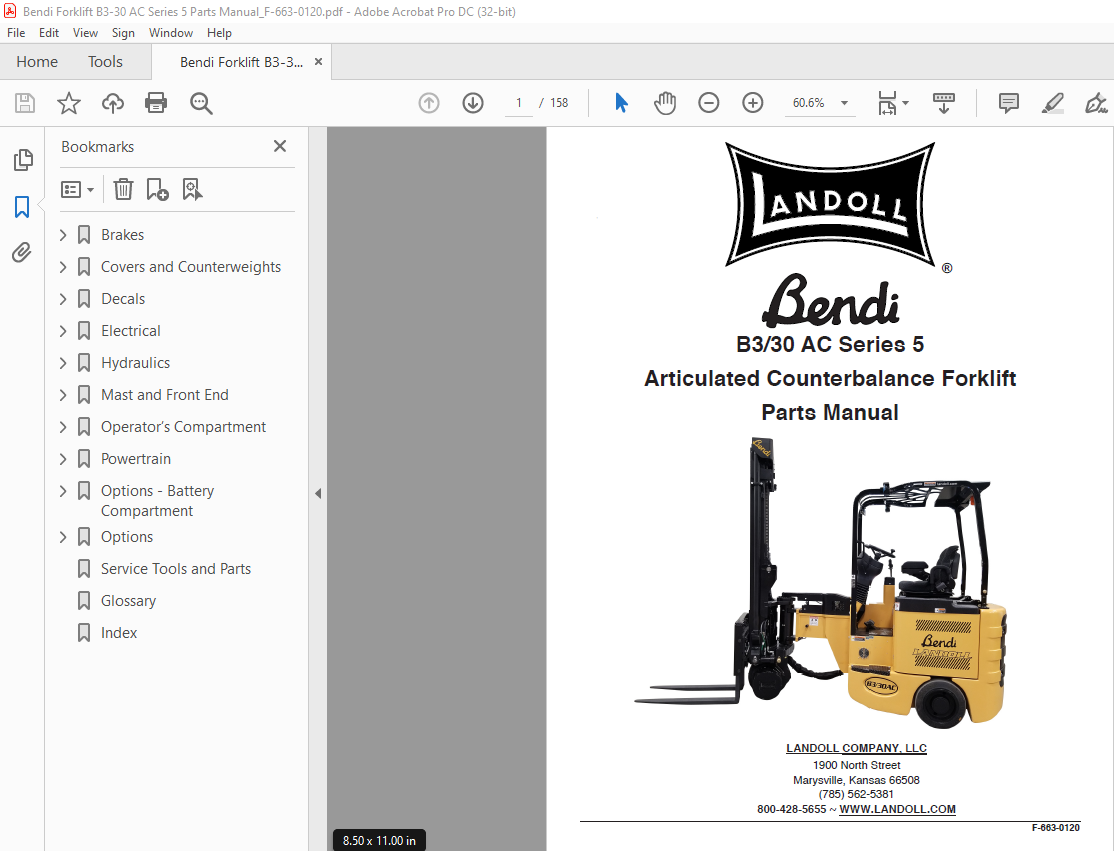Open bookmarks options menu dropdown
This screenshot has height=851, width=1114.
(77, 190)
